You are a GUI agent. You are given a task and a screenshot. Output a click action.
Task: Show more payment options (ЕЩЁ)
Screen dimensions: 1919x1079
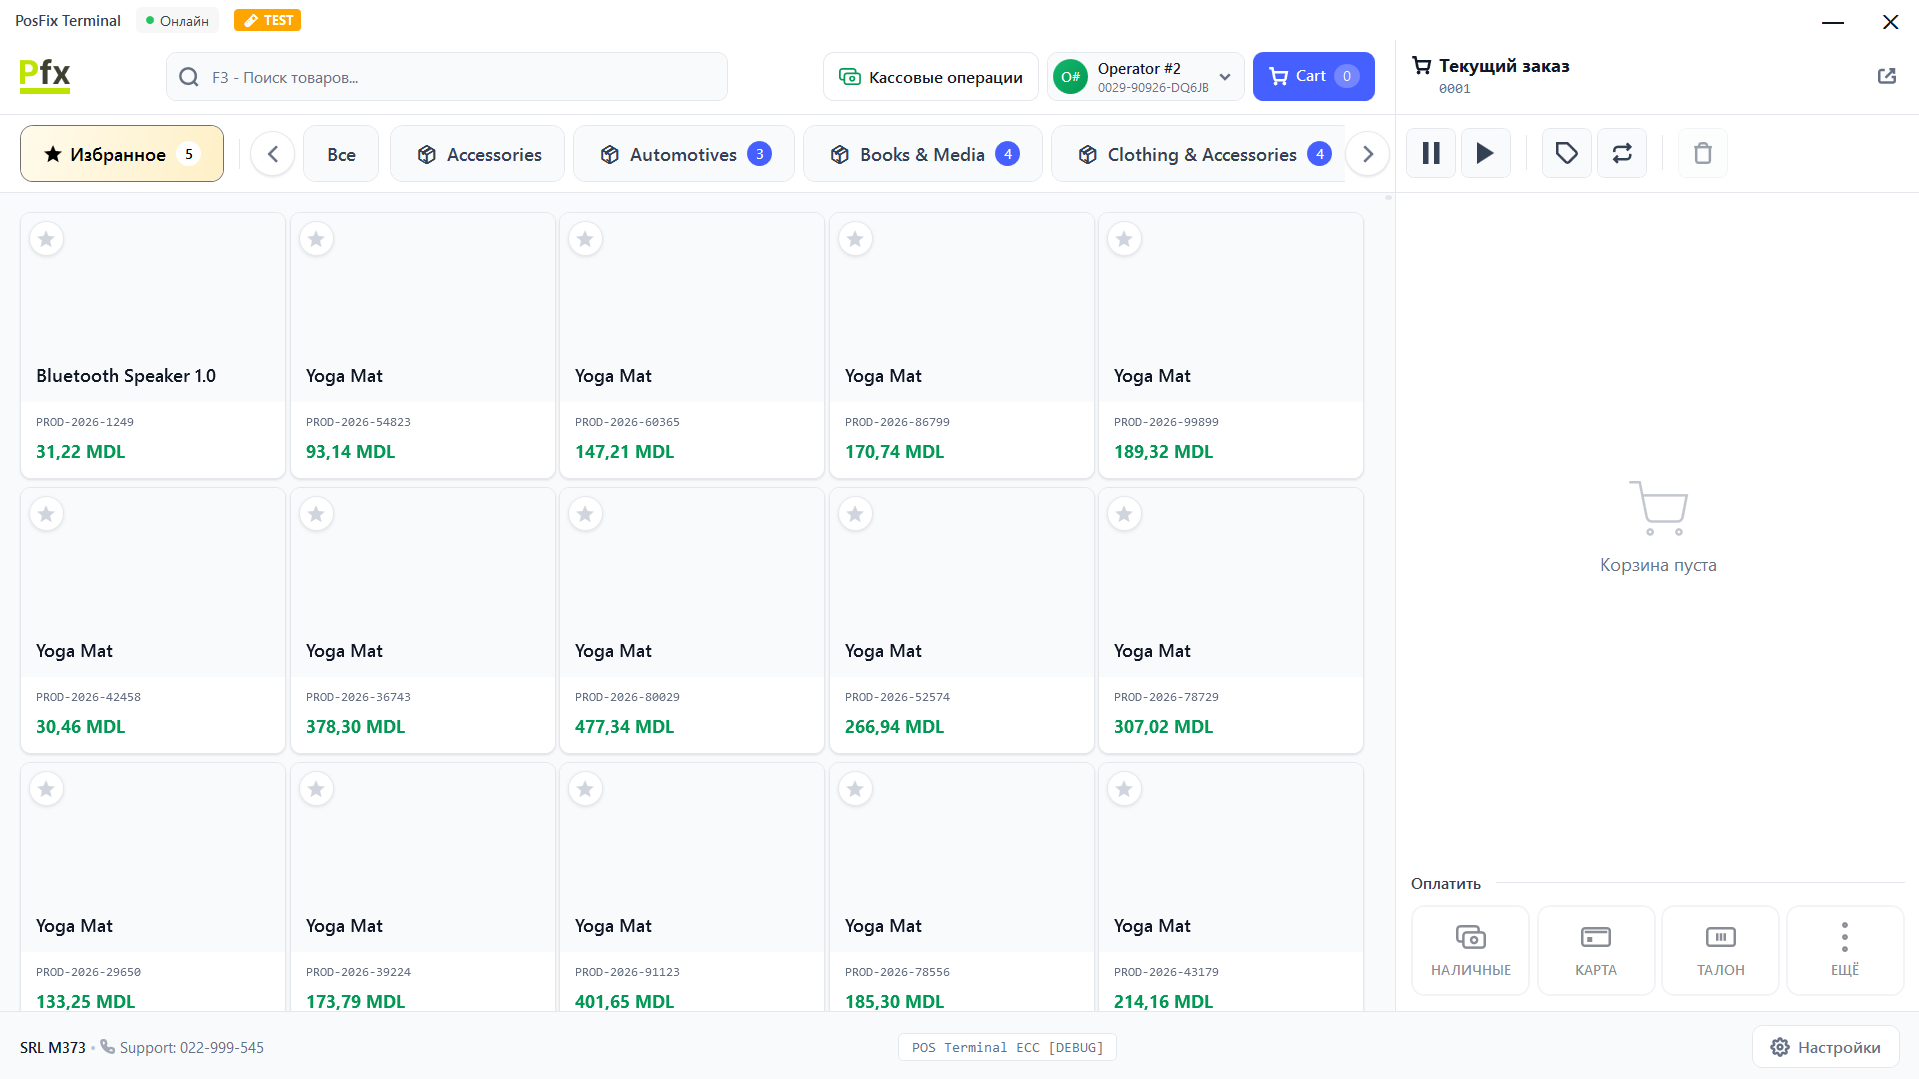point(1844,950)
